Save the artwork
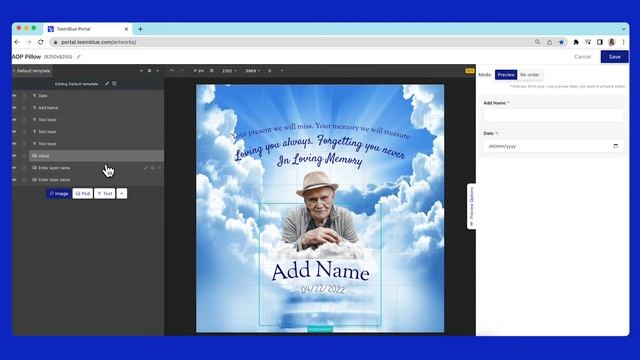 [x=614, y=57]
